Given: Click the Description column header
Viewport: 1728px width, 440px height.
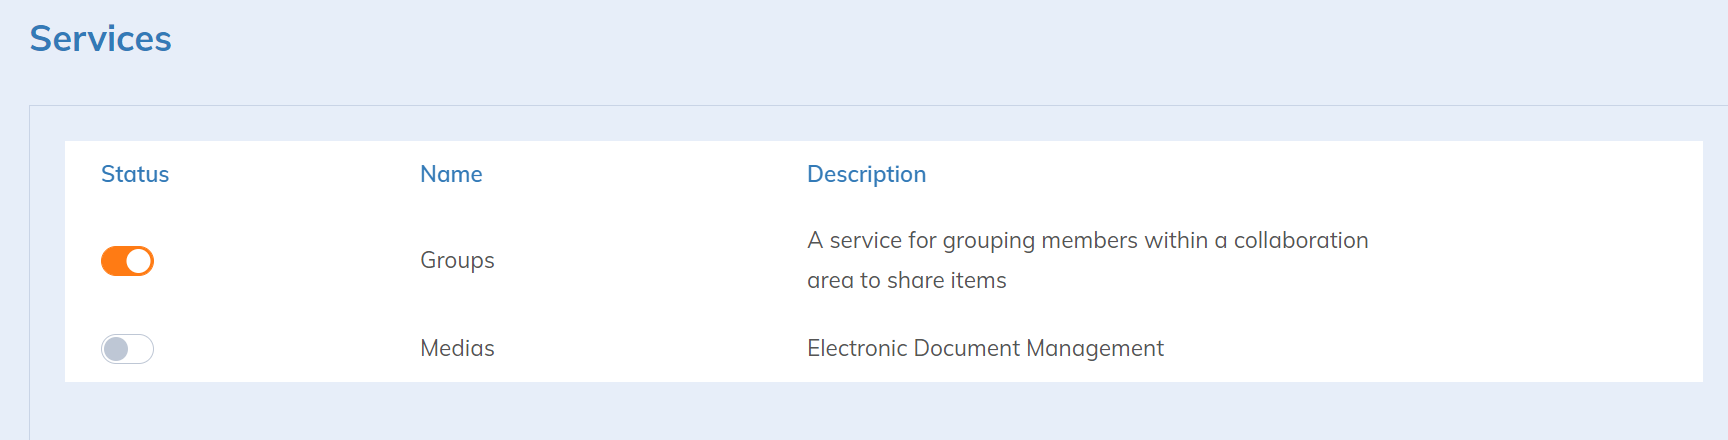Looking at the screenshot, I should (x=866, y=174).
